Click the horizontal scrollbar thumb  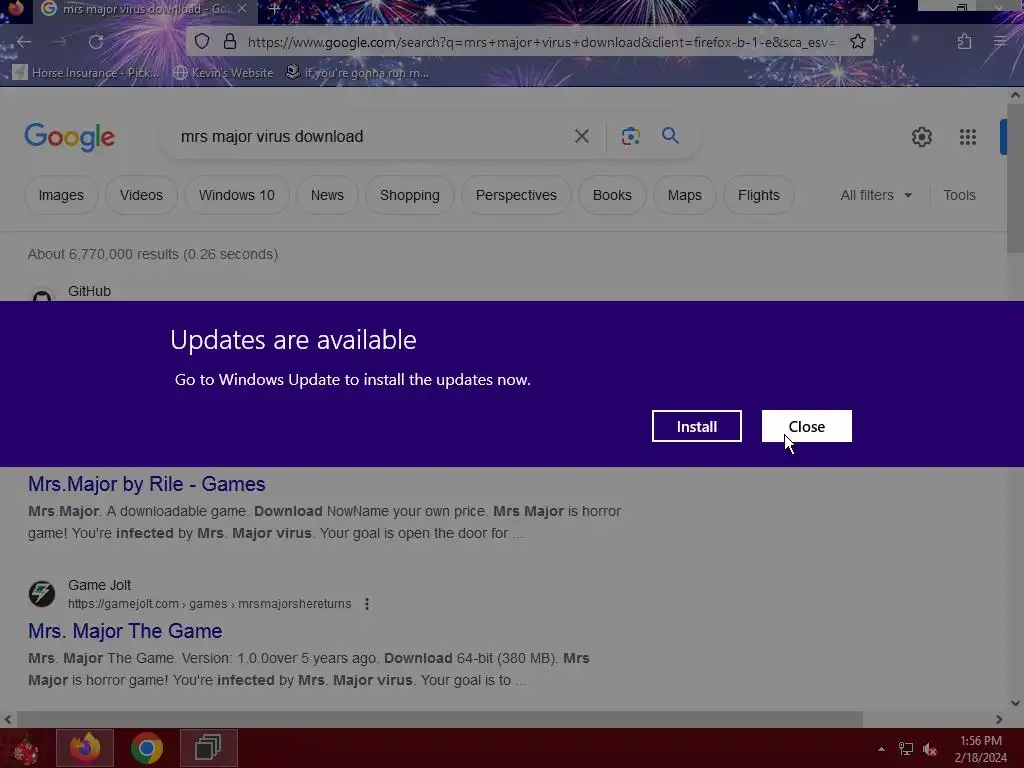coord(439,719)
